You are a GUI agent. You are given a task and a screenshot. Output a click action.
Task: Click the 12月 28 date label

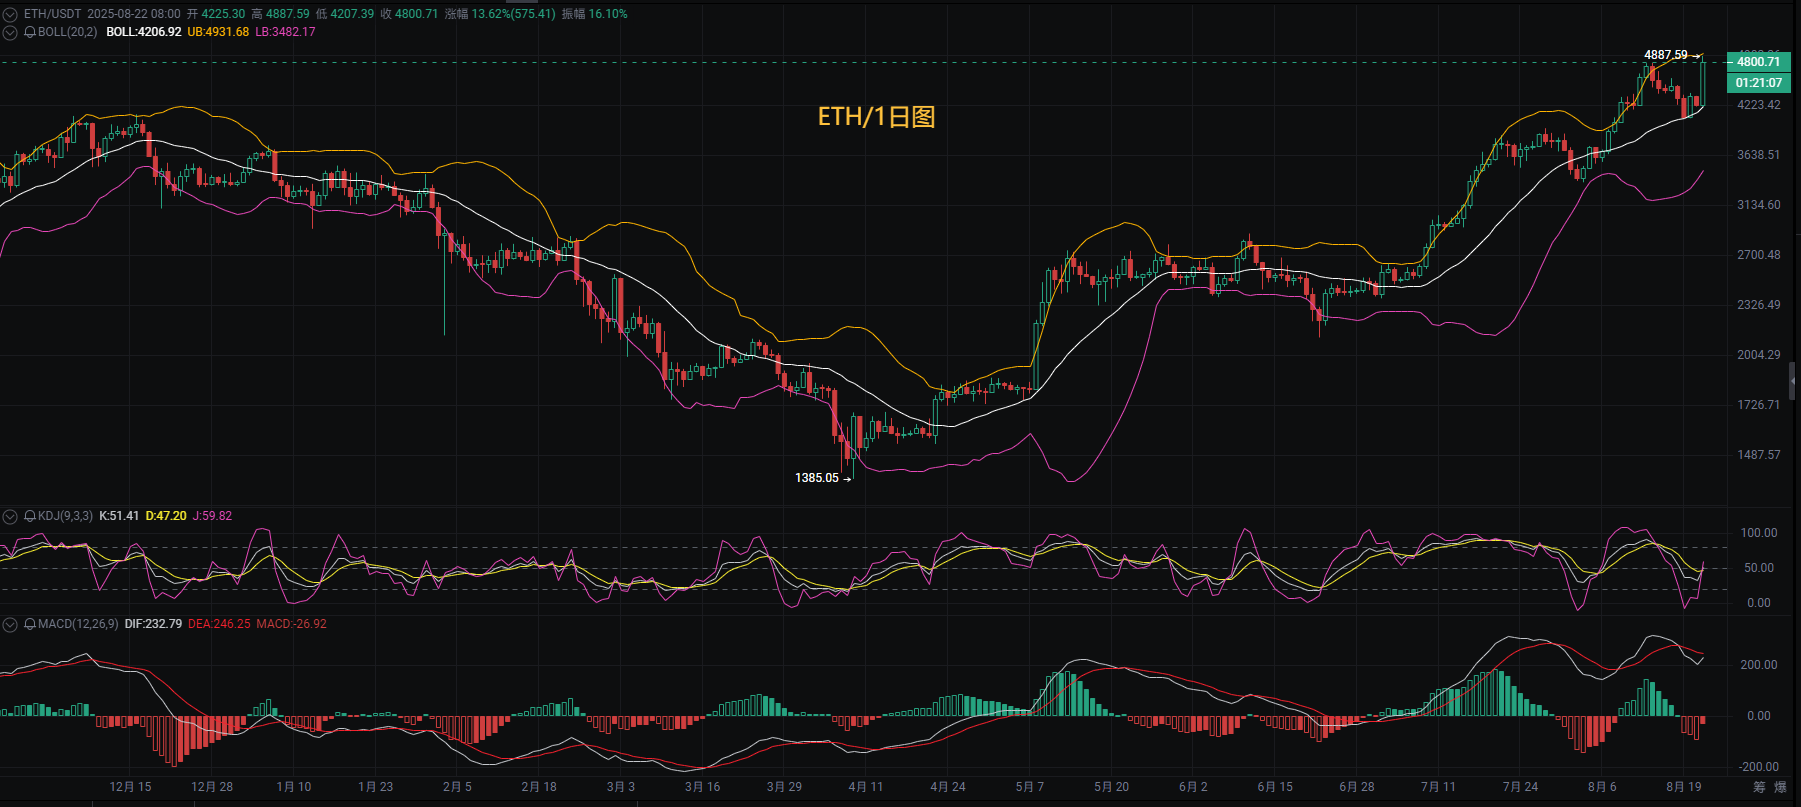click(x=212, y=787)
